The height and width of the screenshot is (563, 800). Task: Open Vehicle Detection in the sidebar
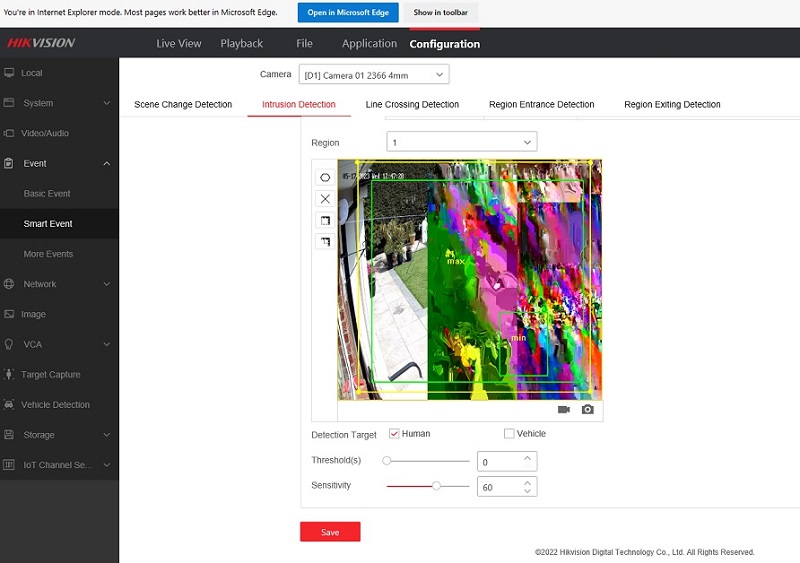(55, 405)
